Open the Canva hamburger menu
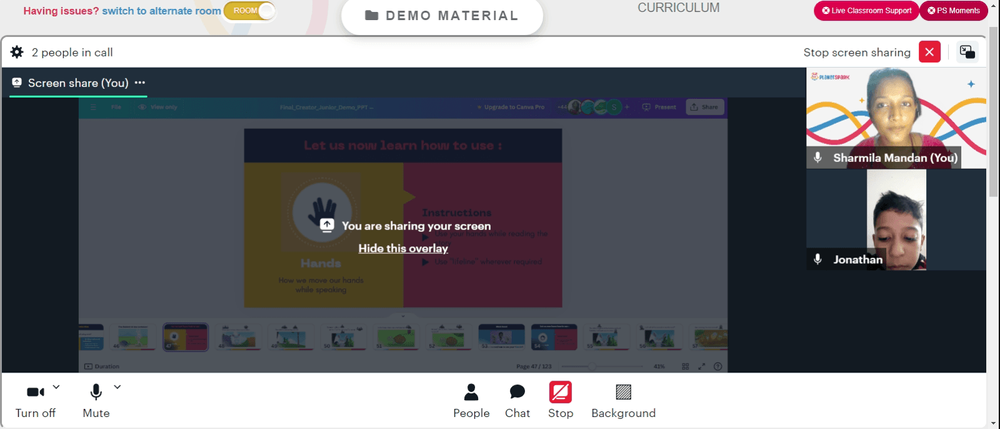 (93, 107)
